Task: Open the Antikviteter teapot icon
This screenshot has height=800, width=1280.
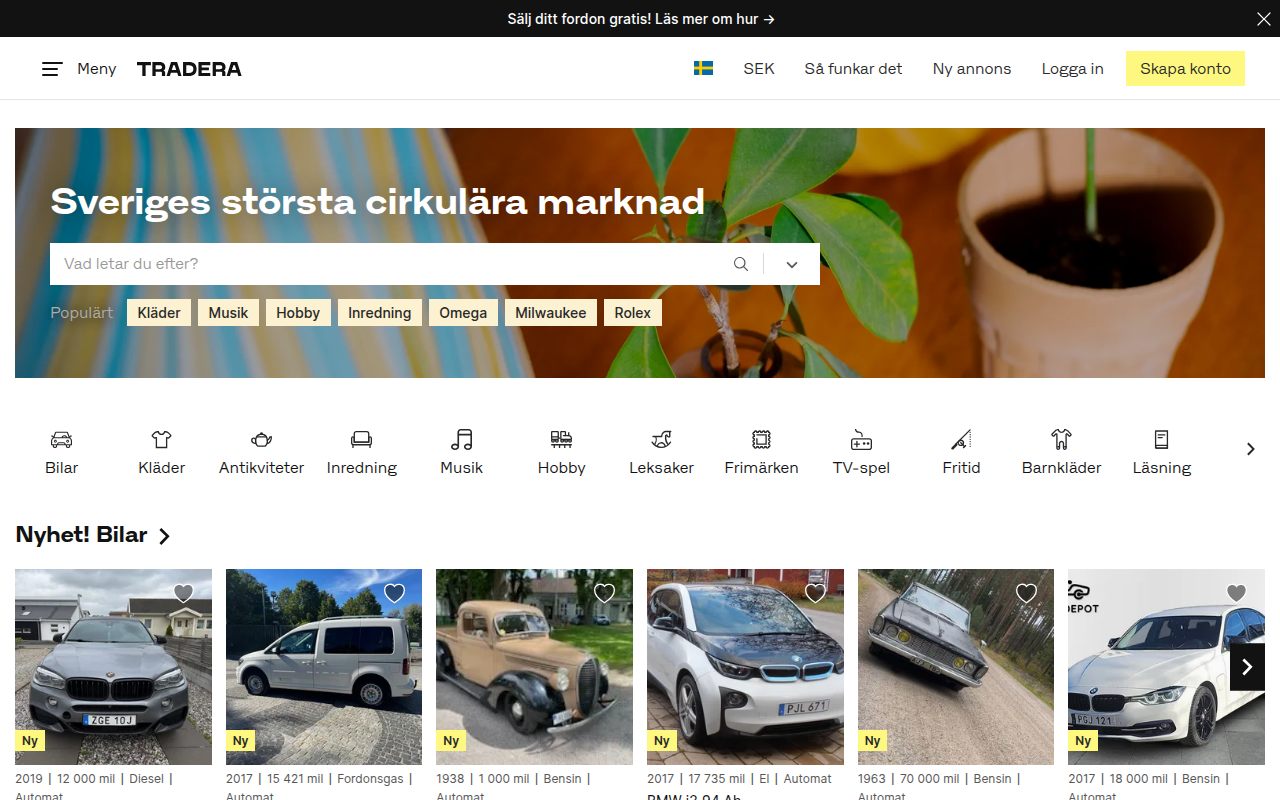Action: (262, 439)
